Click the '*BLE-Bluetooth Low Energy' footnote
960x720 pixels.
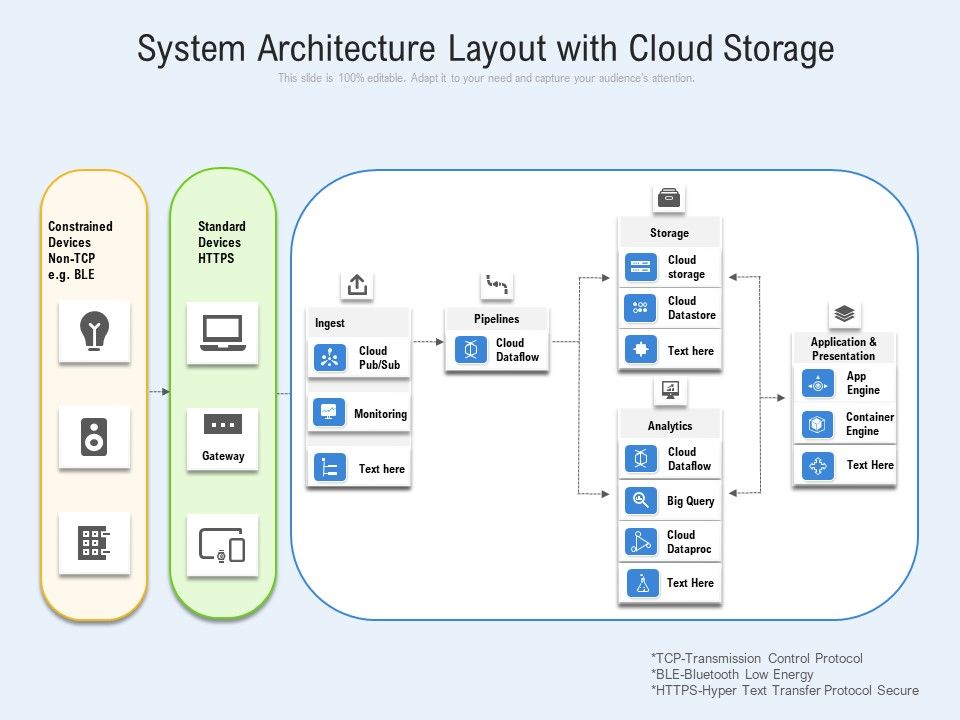[x=732, y=675]
